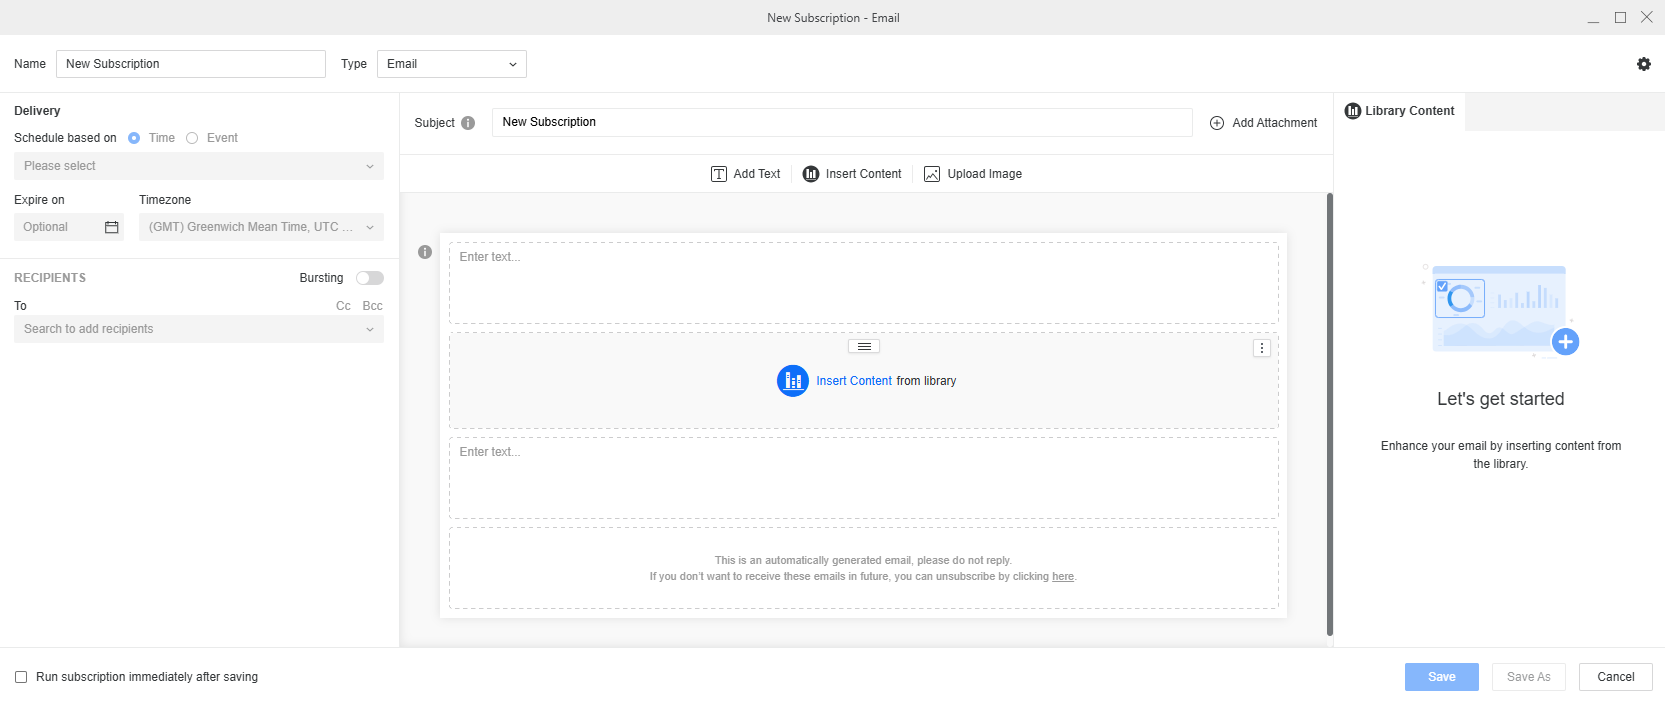Click the Save As button
This screenshot has height=702, width=1665.
(x=1529, y=677)
